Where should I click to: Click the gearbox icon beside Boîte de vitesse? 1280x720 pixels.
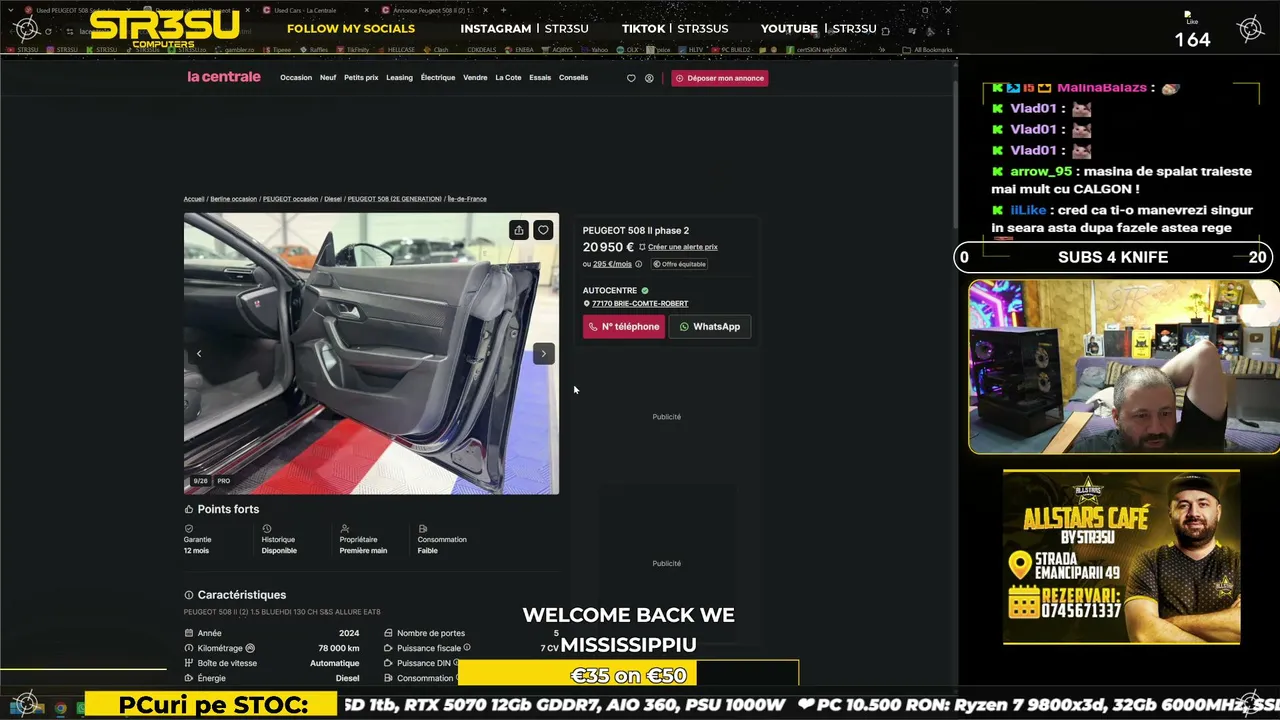pyautogui.click(x=189, y=663)
